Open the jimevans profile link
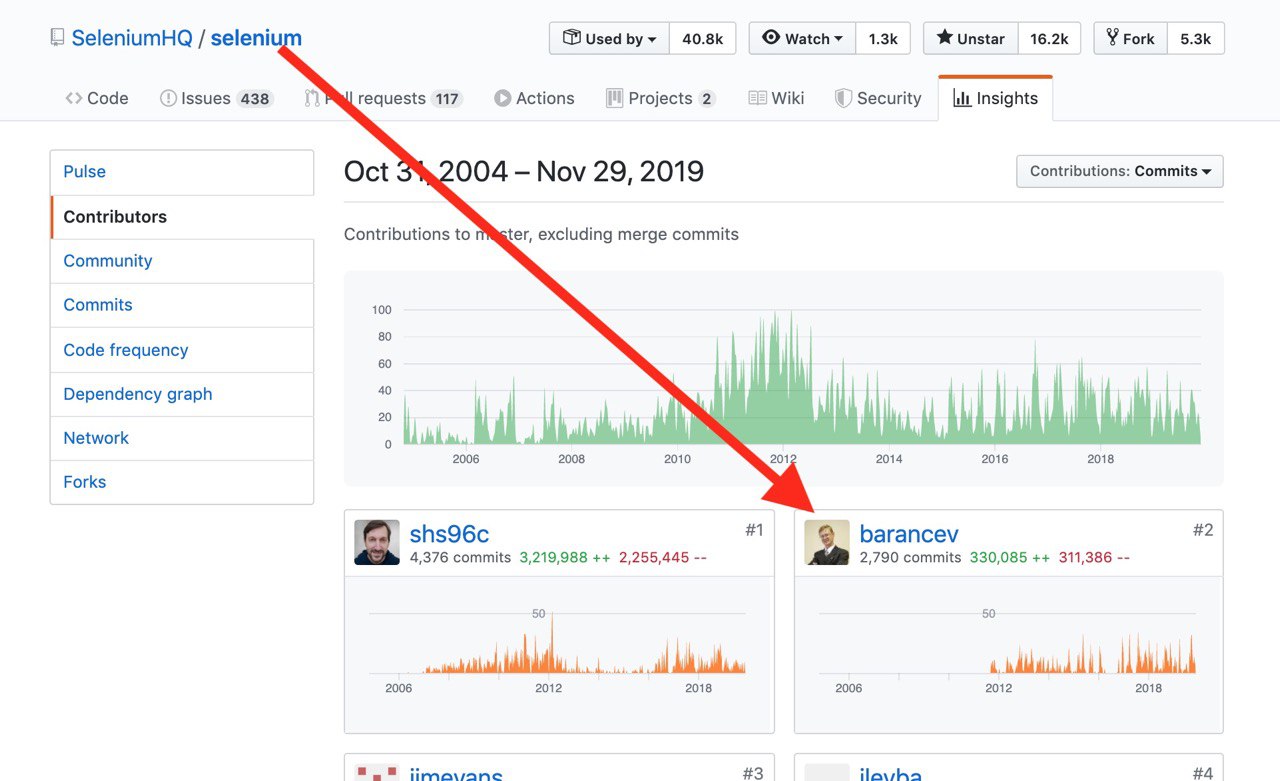This screenshot has width=1280, height=781. click(x=456, y=773)
